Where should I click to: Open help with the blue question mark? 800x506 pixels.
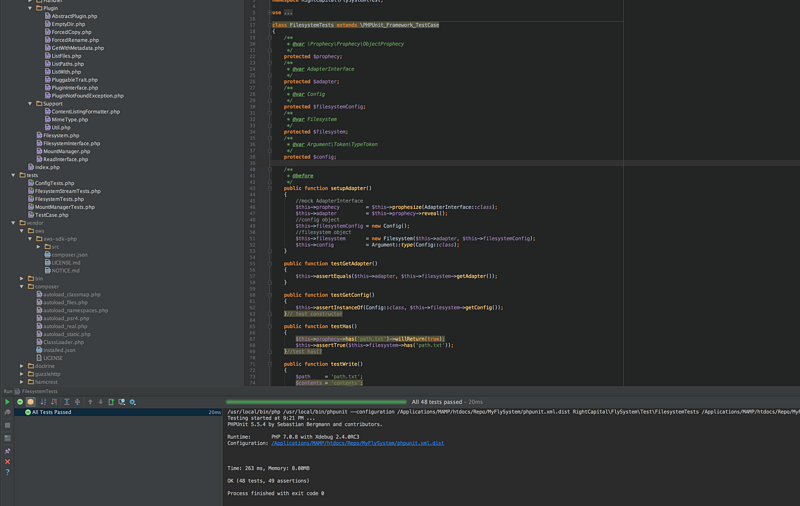click(x=7, y=472)
